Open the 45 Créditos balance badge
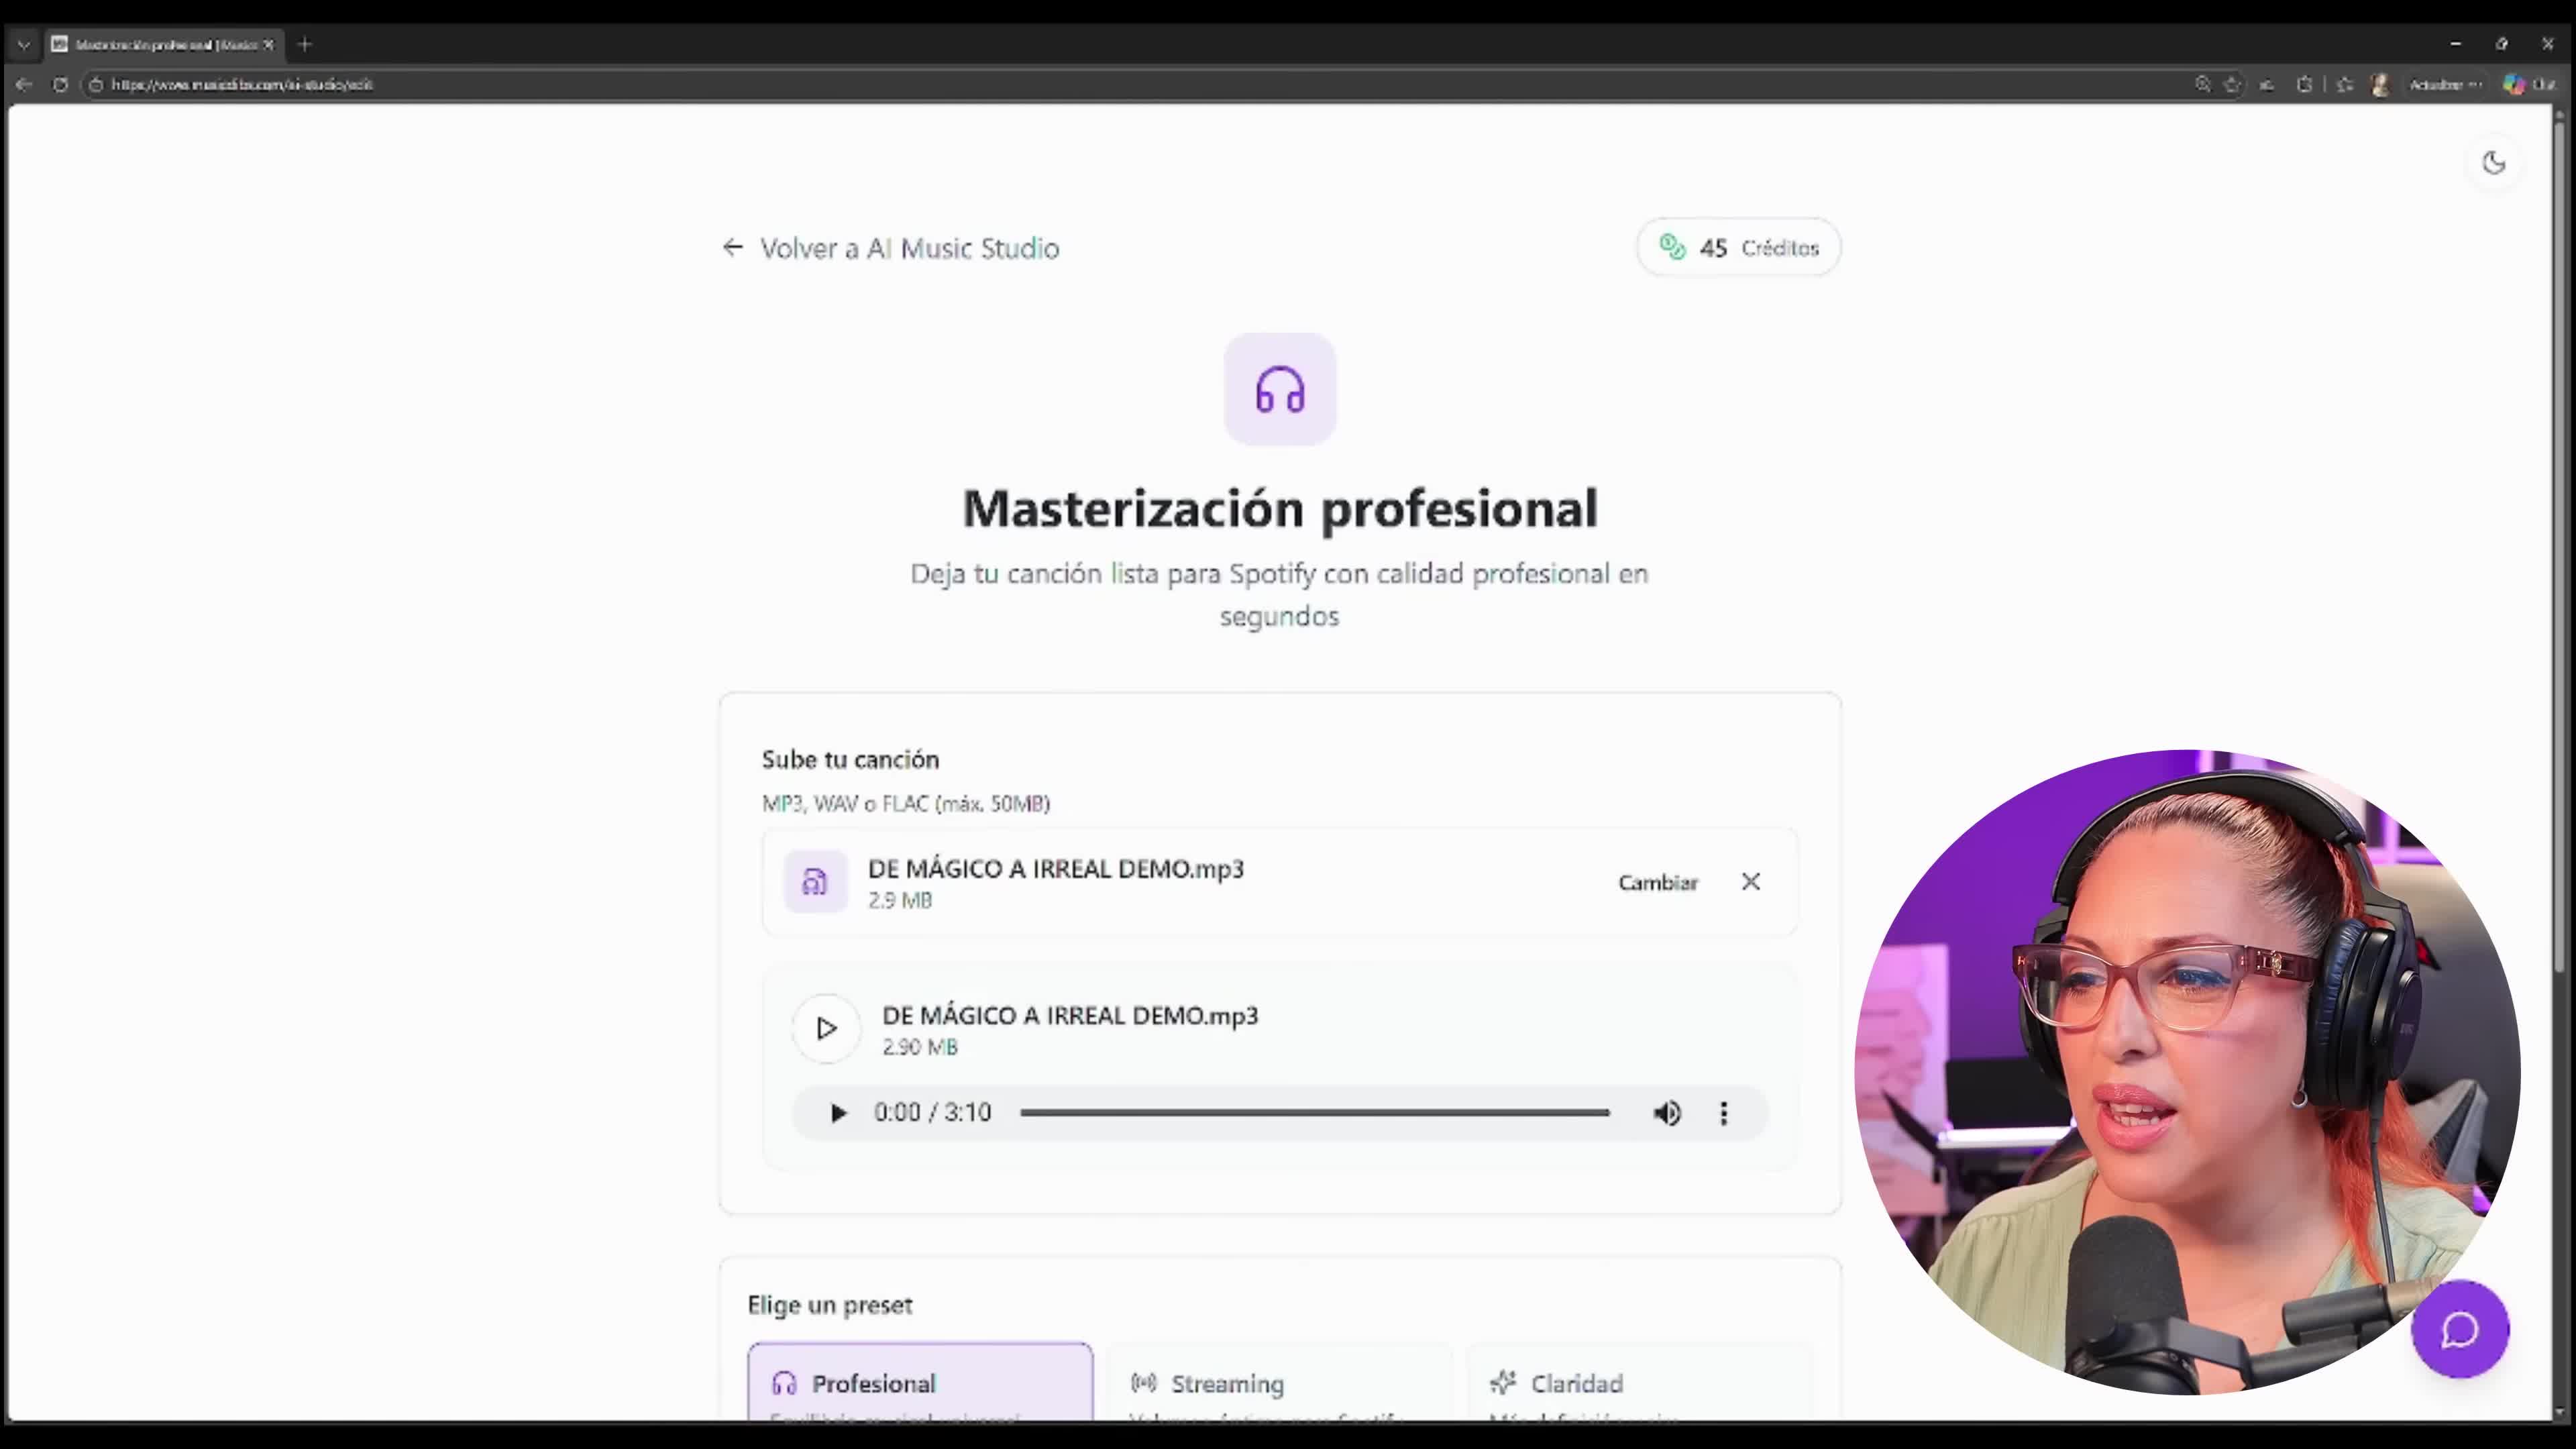The image size is (2576, 1449). click(x=1738, y=247)
